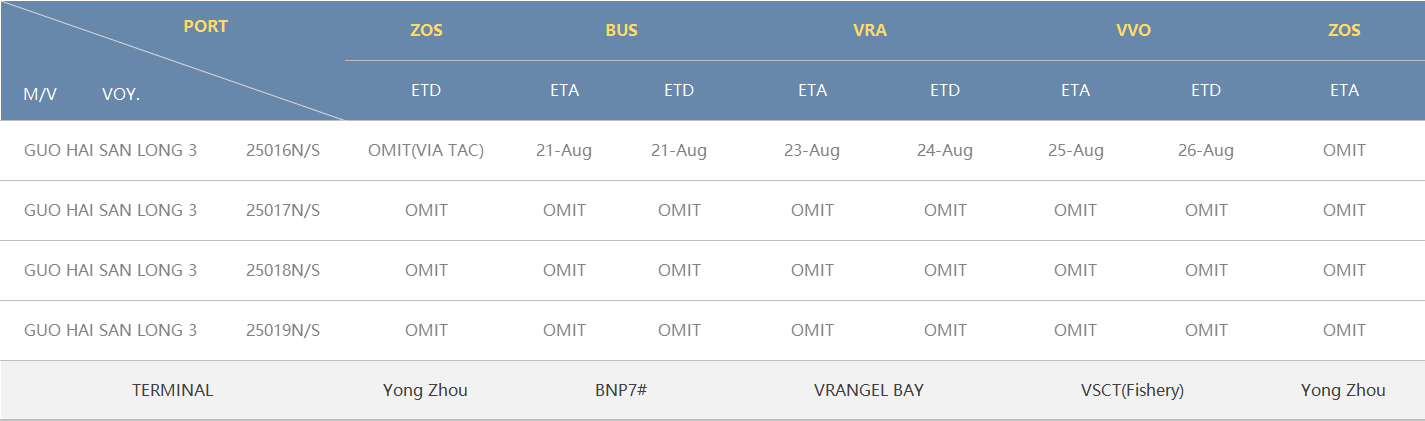Click the BNP7# terminal cell
The height and width of the screenshot is (421, 1425).
tap(621, 391)
